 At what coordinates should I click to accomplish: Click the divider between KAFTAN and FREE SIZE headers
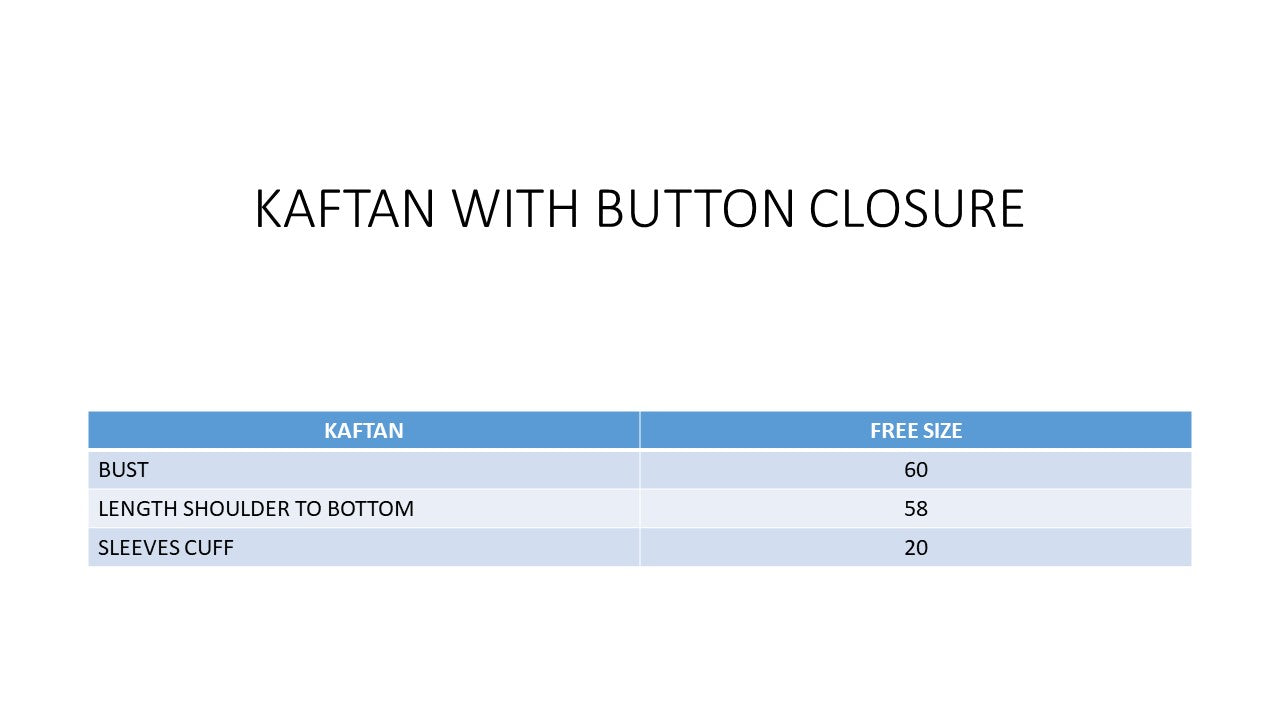[640, 431]
